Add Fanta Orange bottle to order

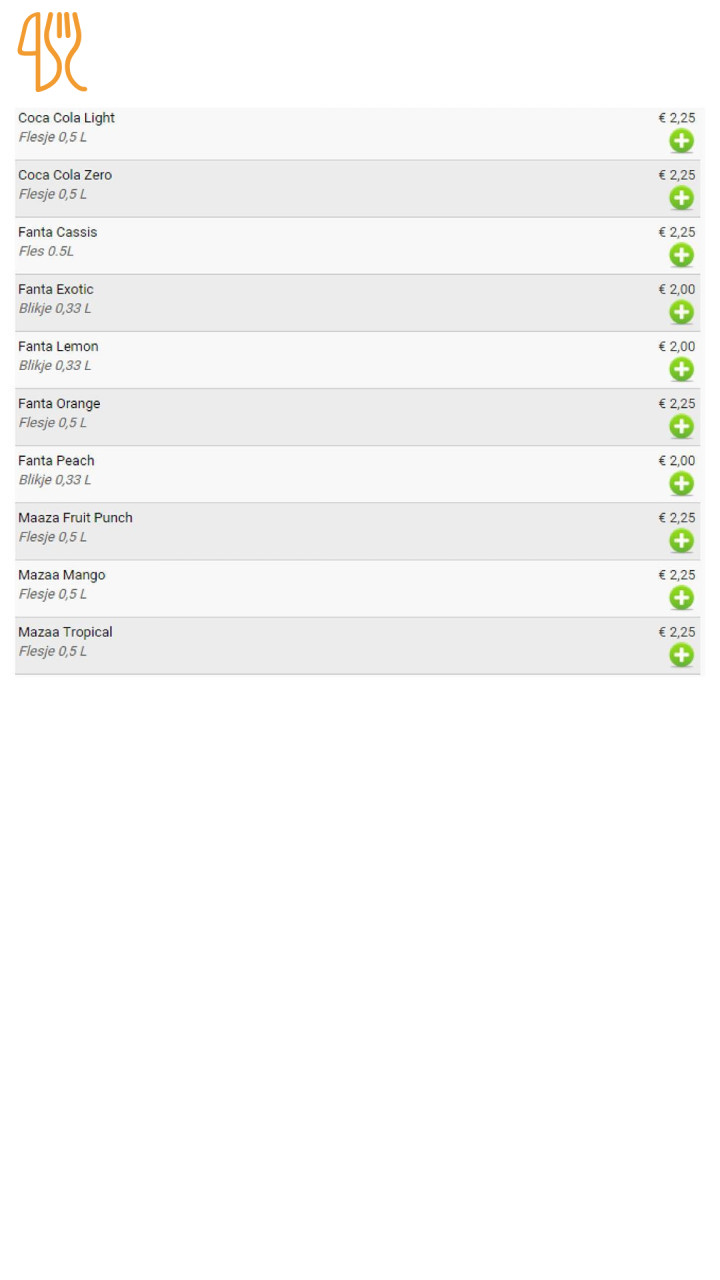(x=681, y=426)
